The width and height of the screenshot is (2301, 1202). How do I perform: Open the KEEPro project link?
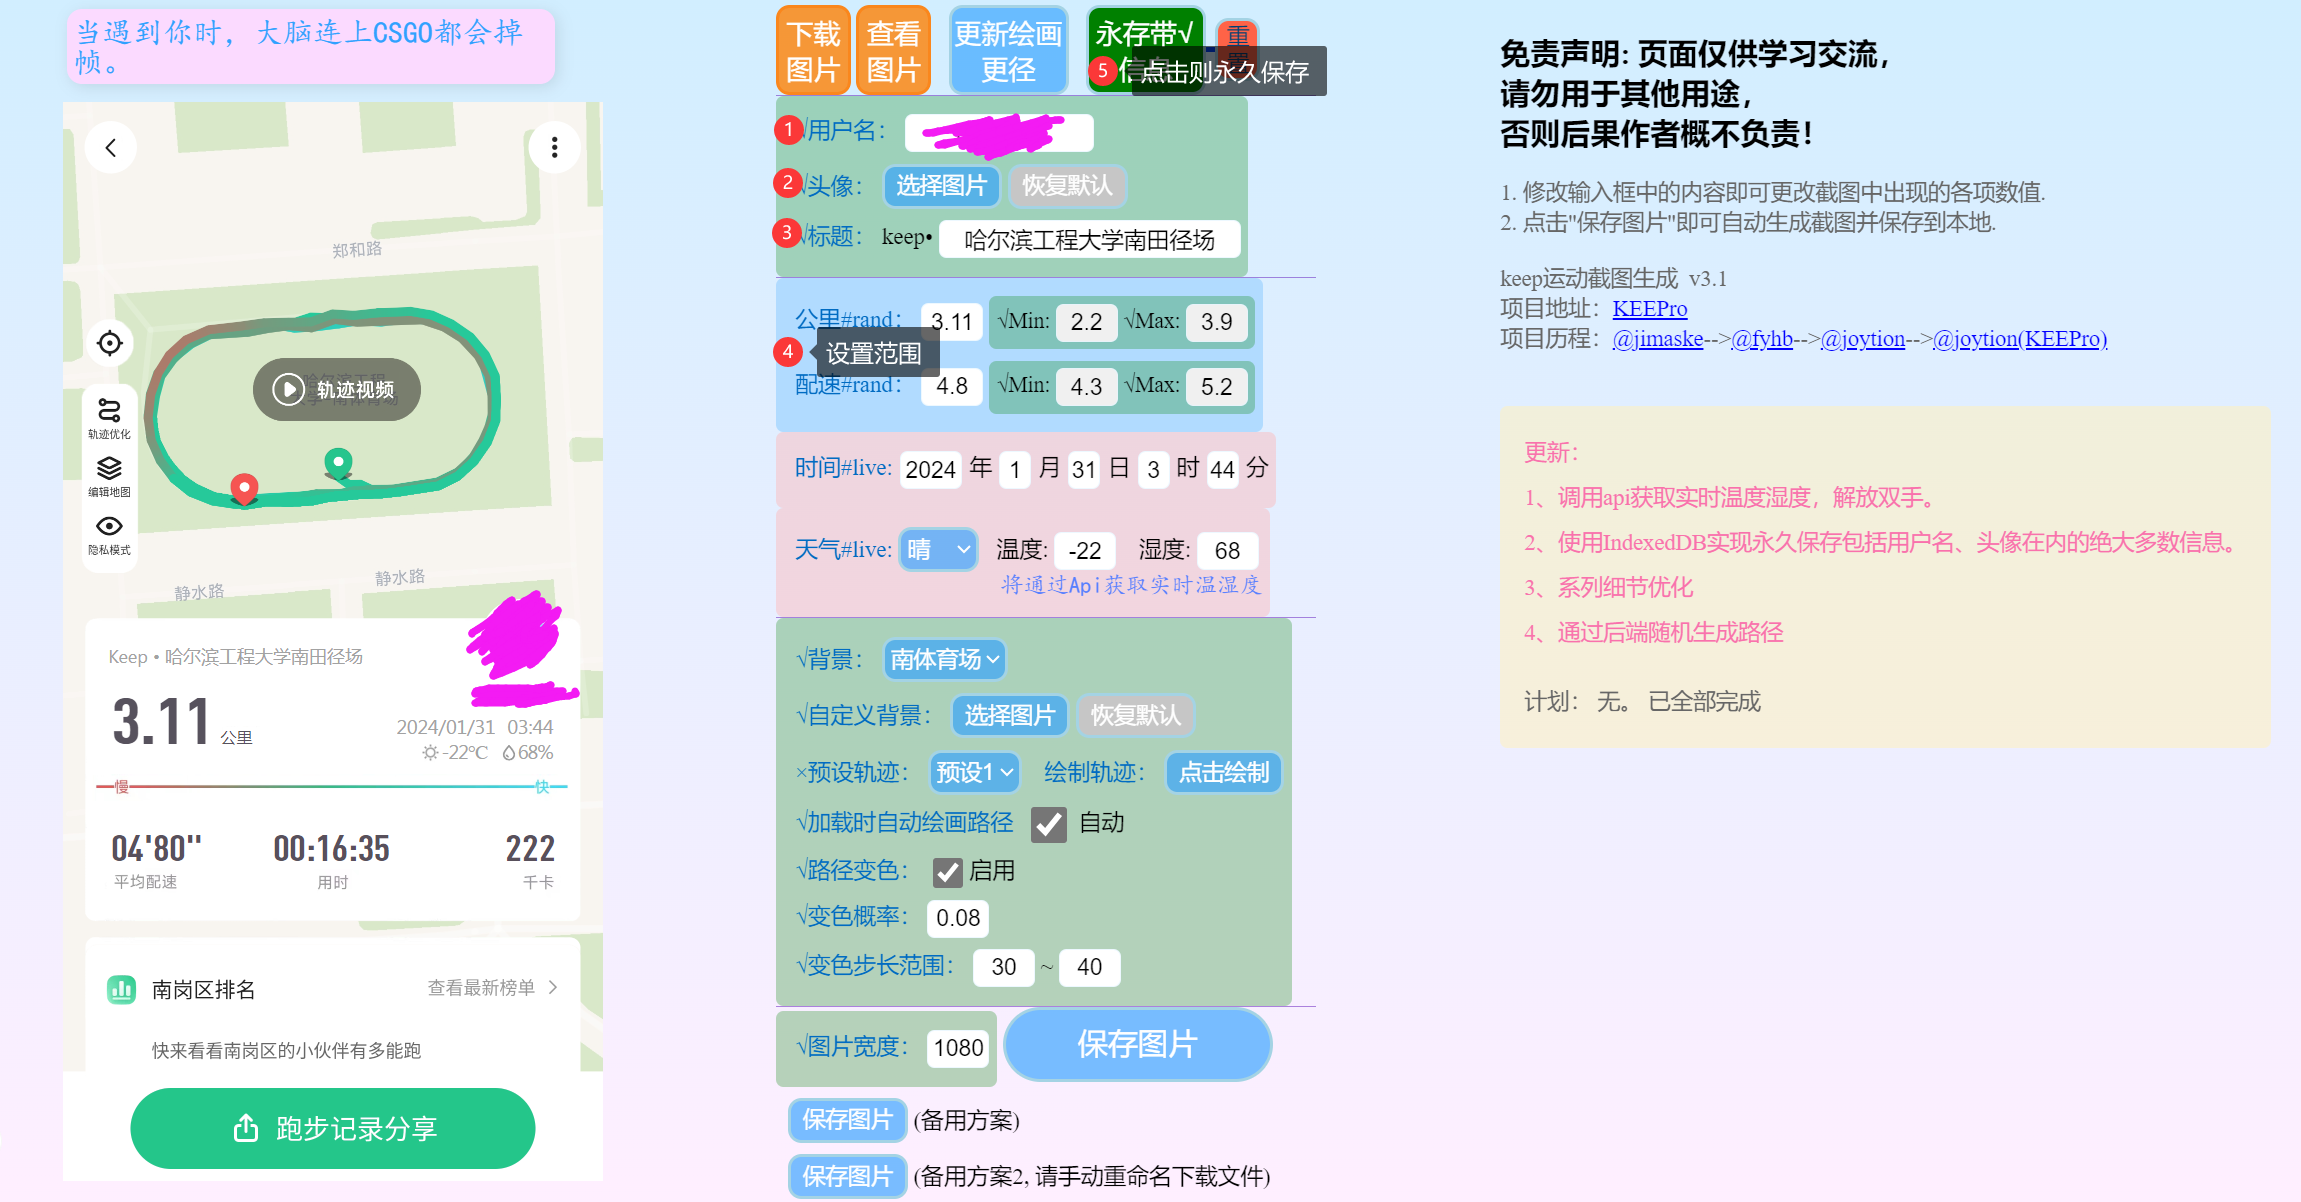coord(1650,308)
